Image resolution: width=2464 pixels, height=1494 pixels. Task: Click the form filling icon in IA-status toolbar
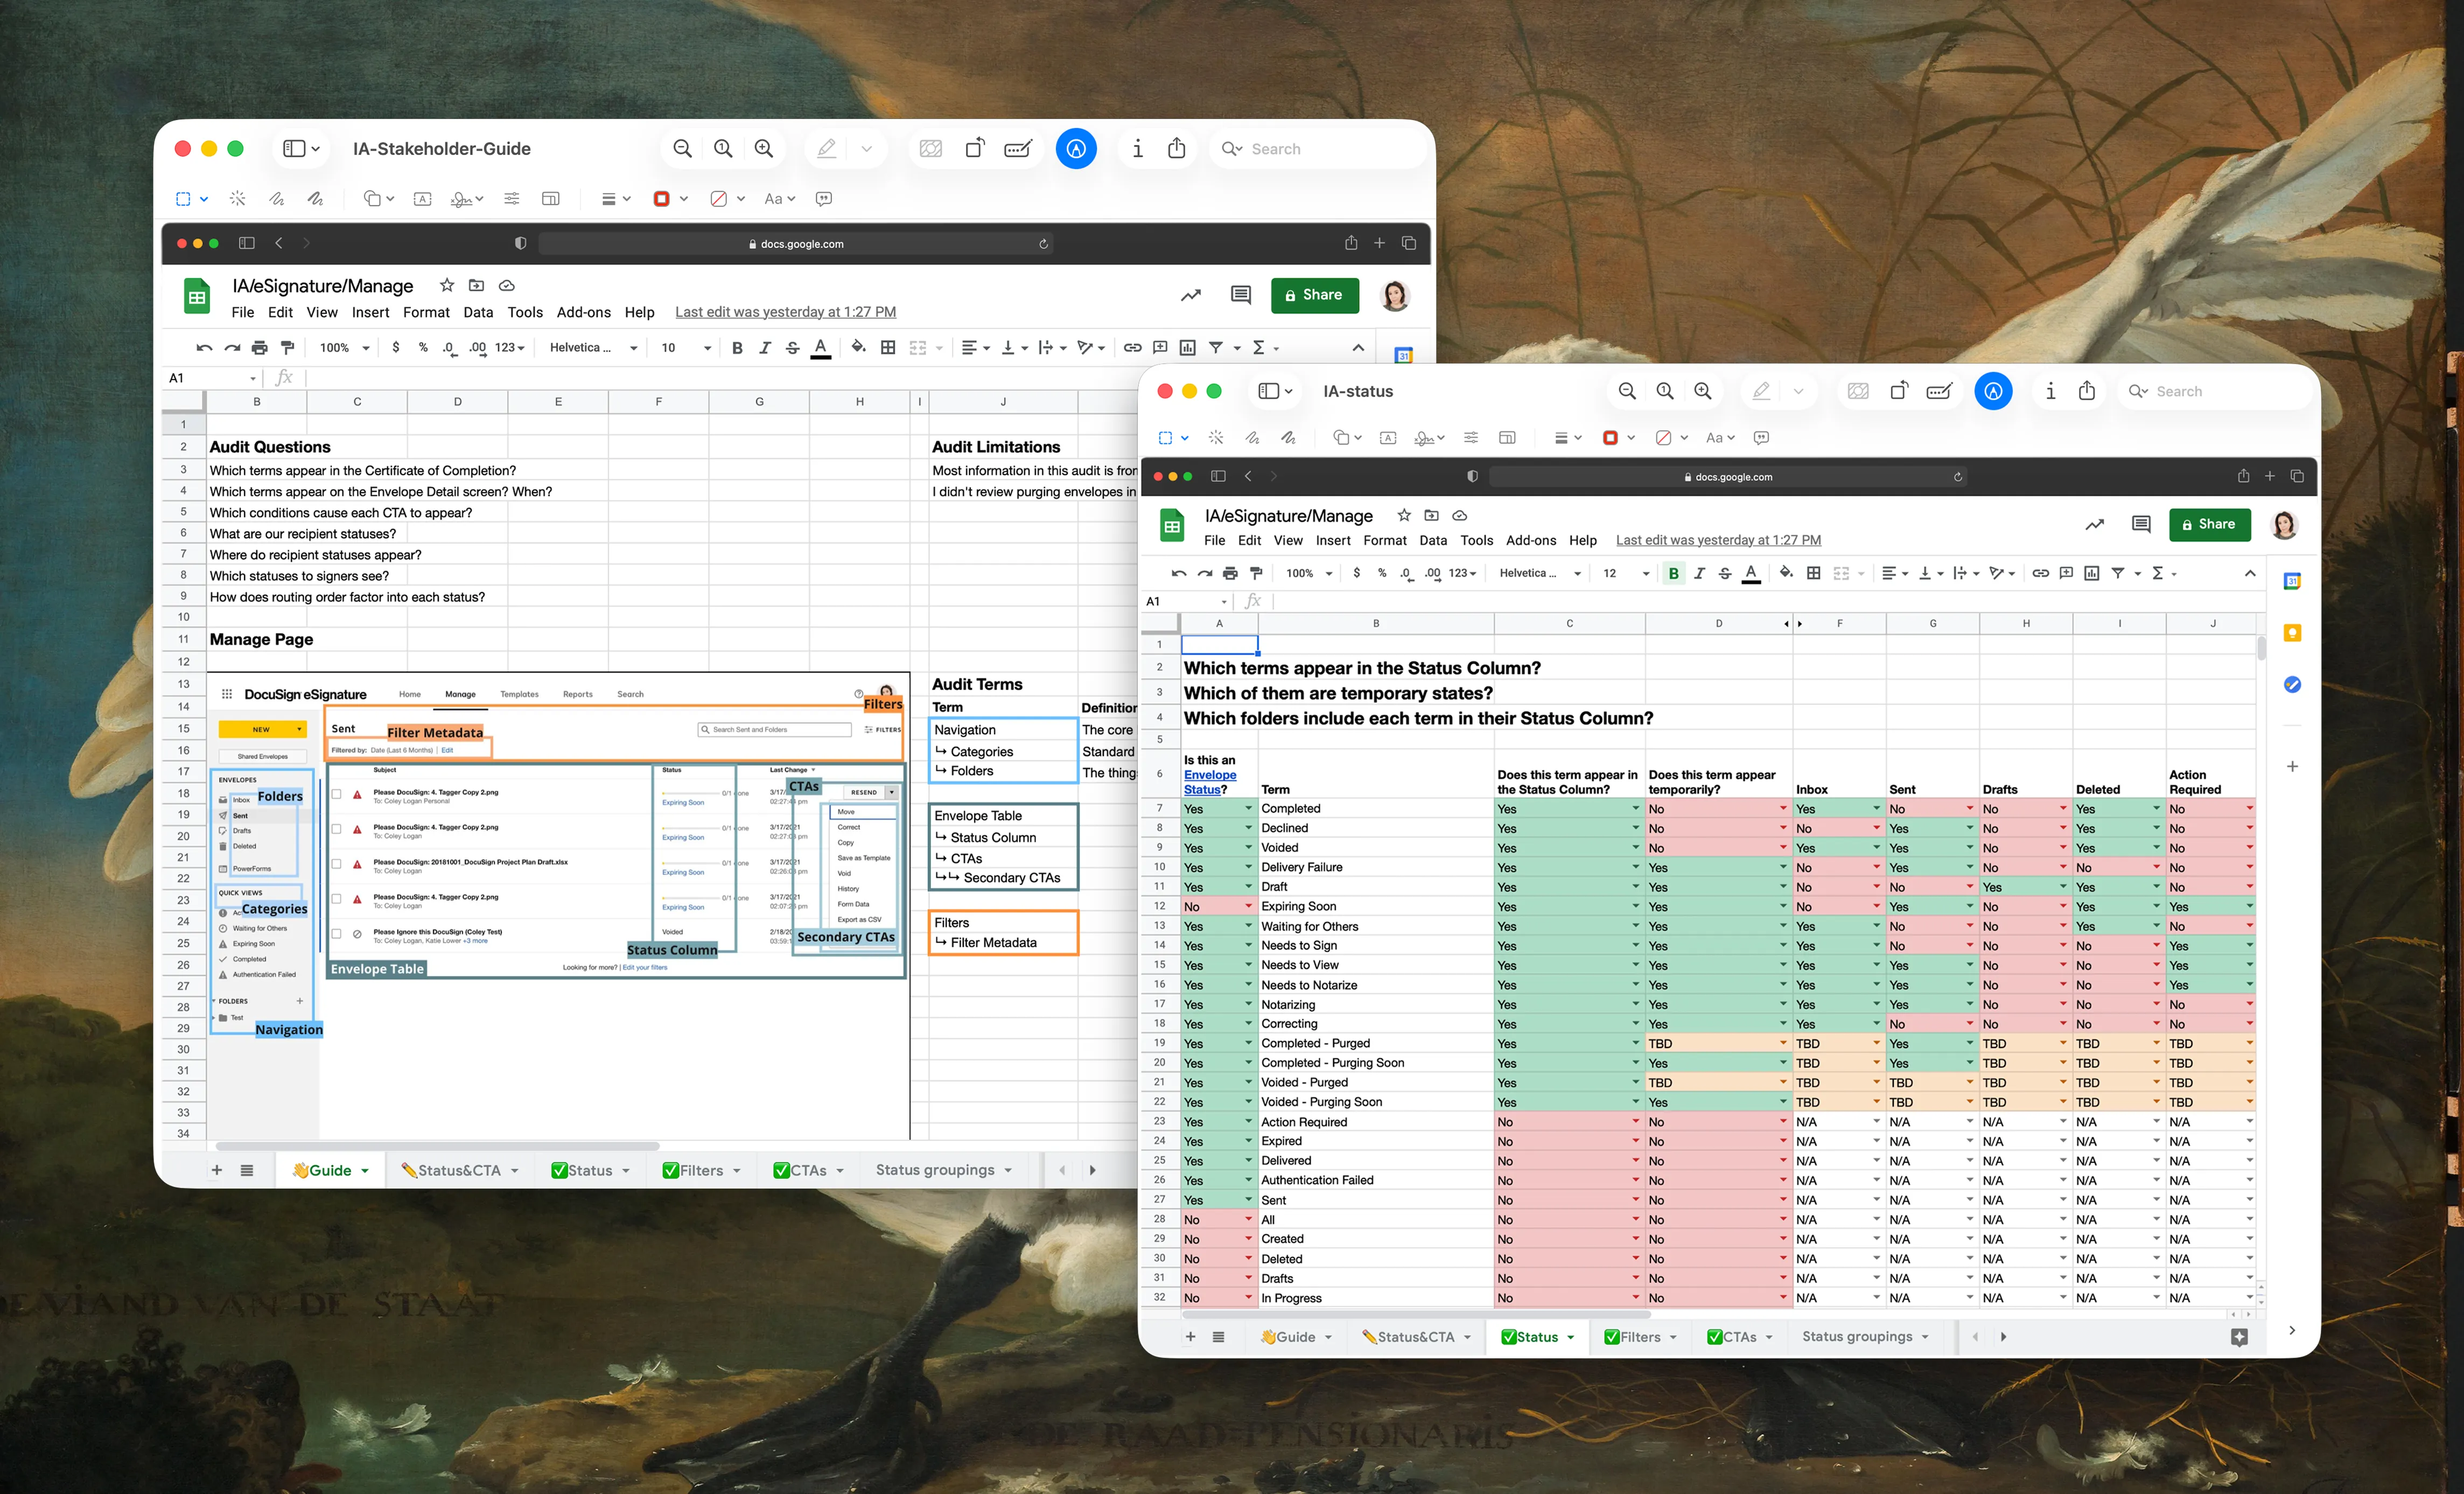1939,391
